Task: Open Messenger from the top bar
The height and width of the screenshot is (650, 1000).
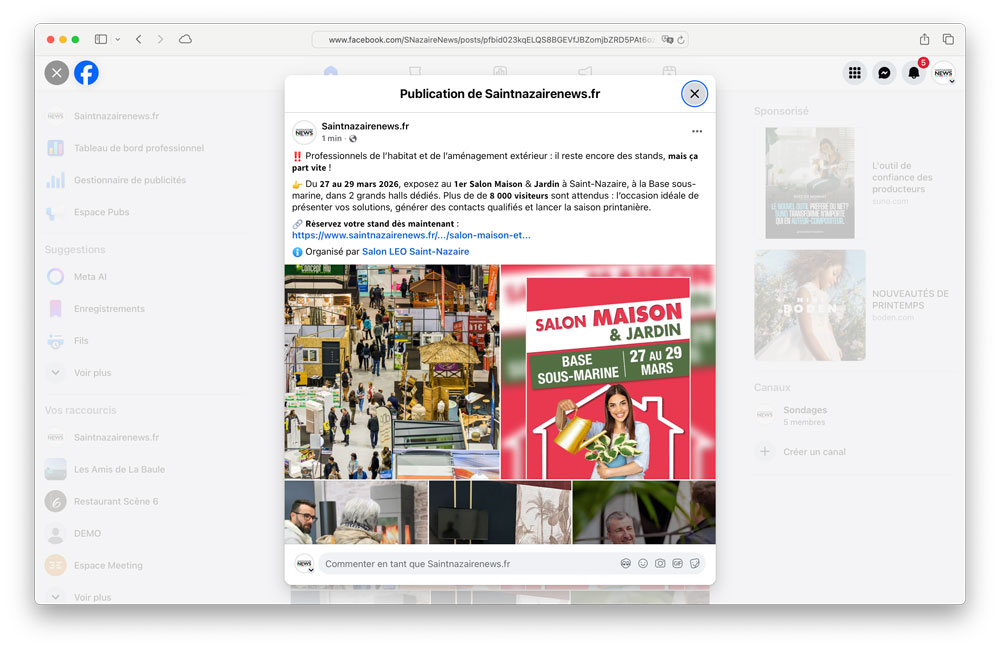Action: tap(884, 72)
